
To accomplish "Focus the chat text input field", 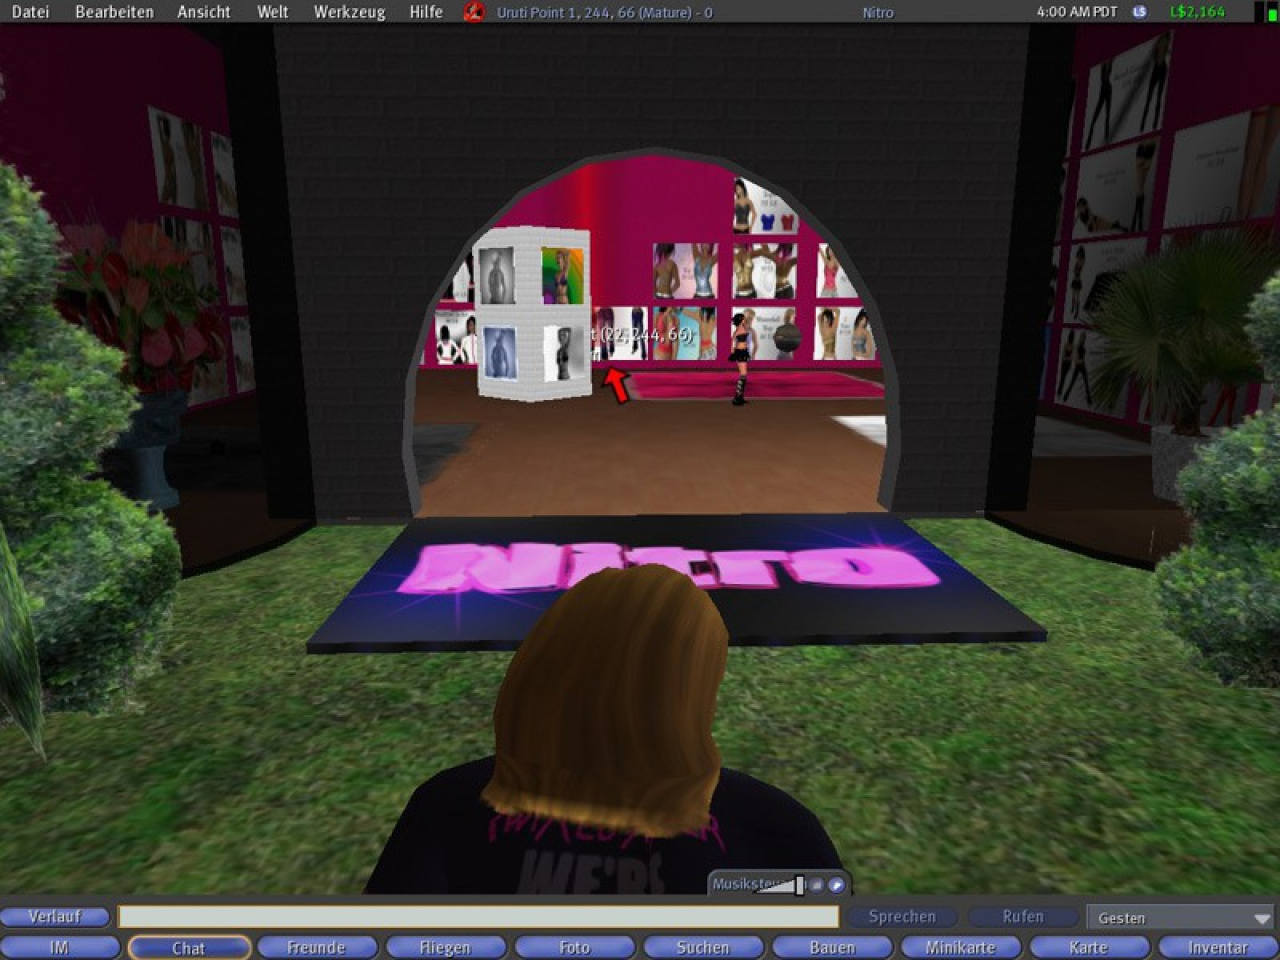I will [478, 916].
